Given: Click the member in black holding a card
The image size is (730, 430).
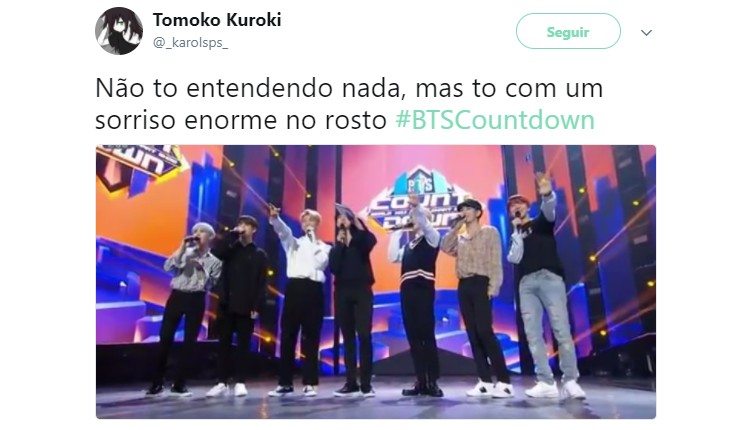Looking at the screenshot, I should tap(352, 300).
